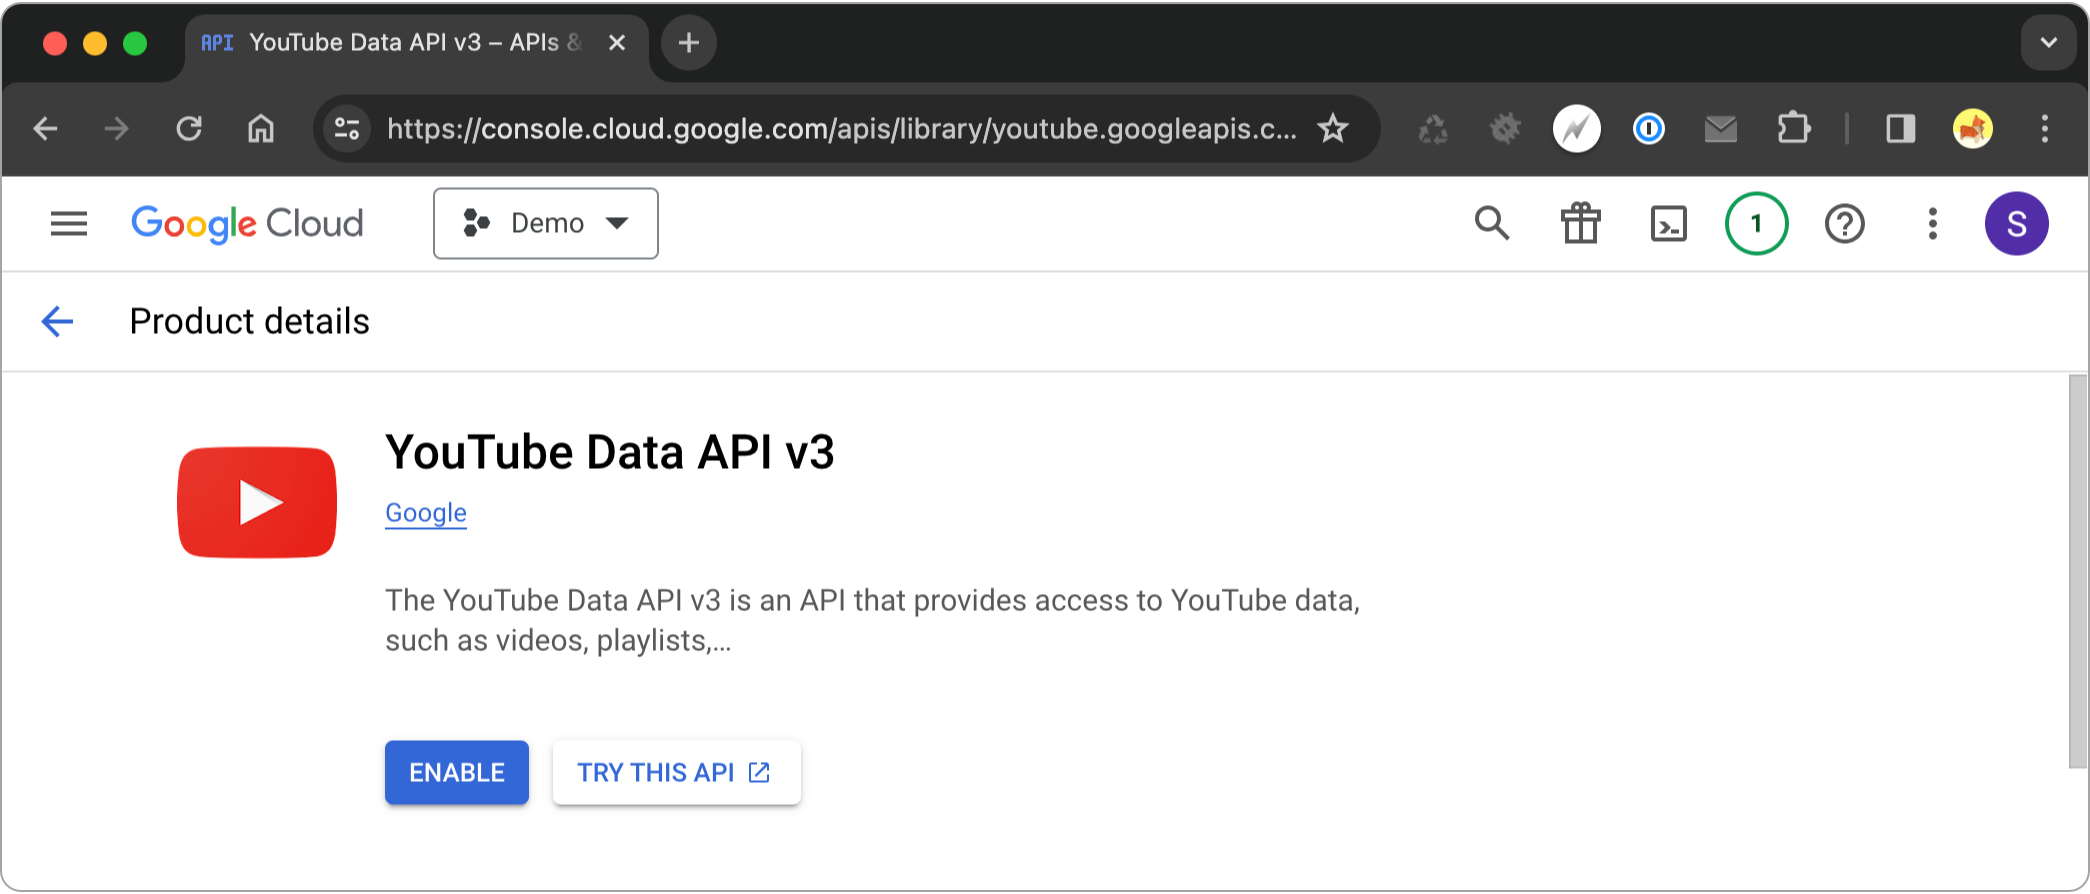This screenshot has width=2090, height=894.
Task: Go back using the Product details arrow
Action: tap(57, 321)
